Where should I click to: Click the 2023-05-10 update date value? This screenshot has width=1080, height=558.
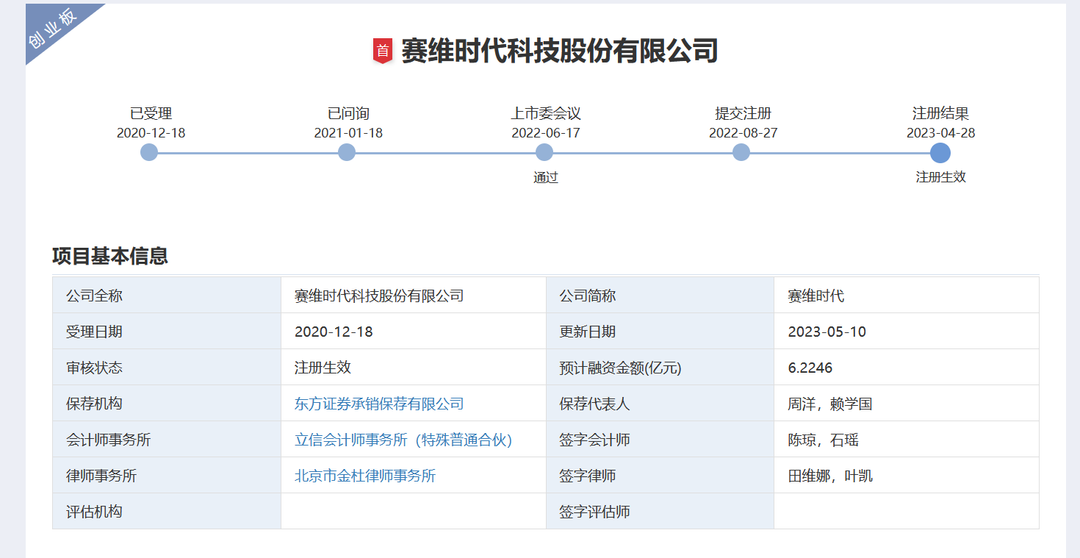[x=827, y=332]
